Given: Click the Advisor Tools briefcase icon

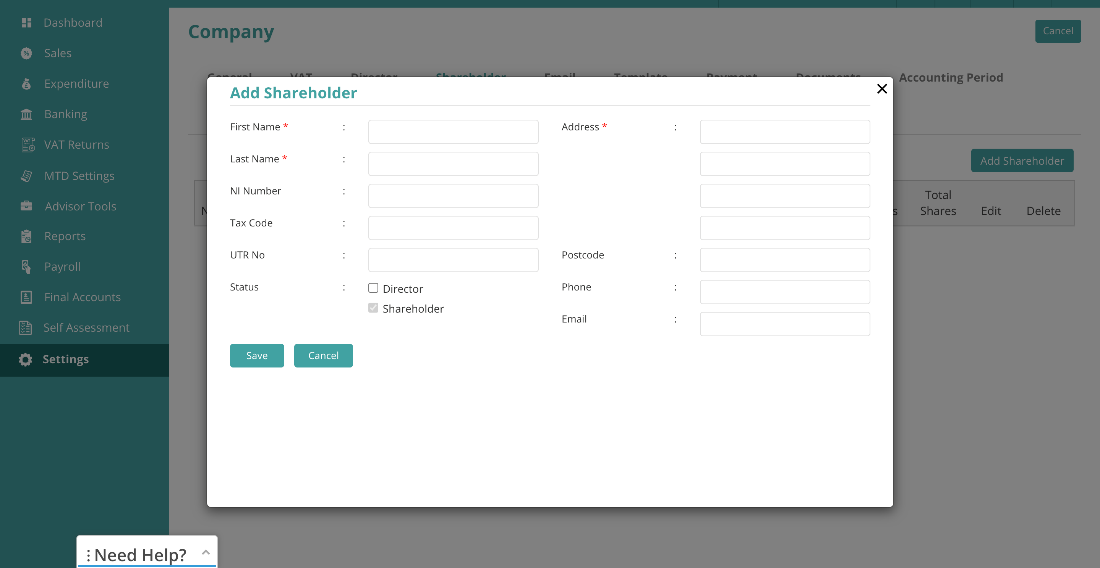Looking at the screenshot, I should tap(27, 206).
